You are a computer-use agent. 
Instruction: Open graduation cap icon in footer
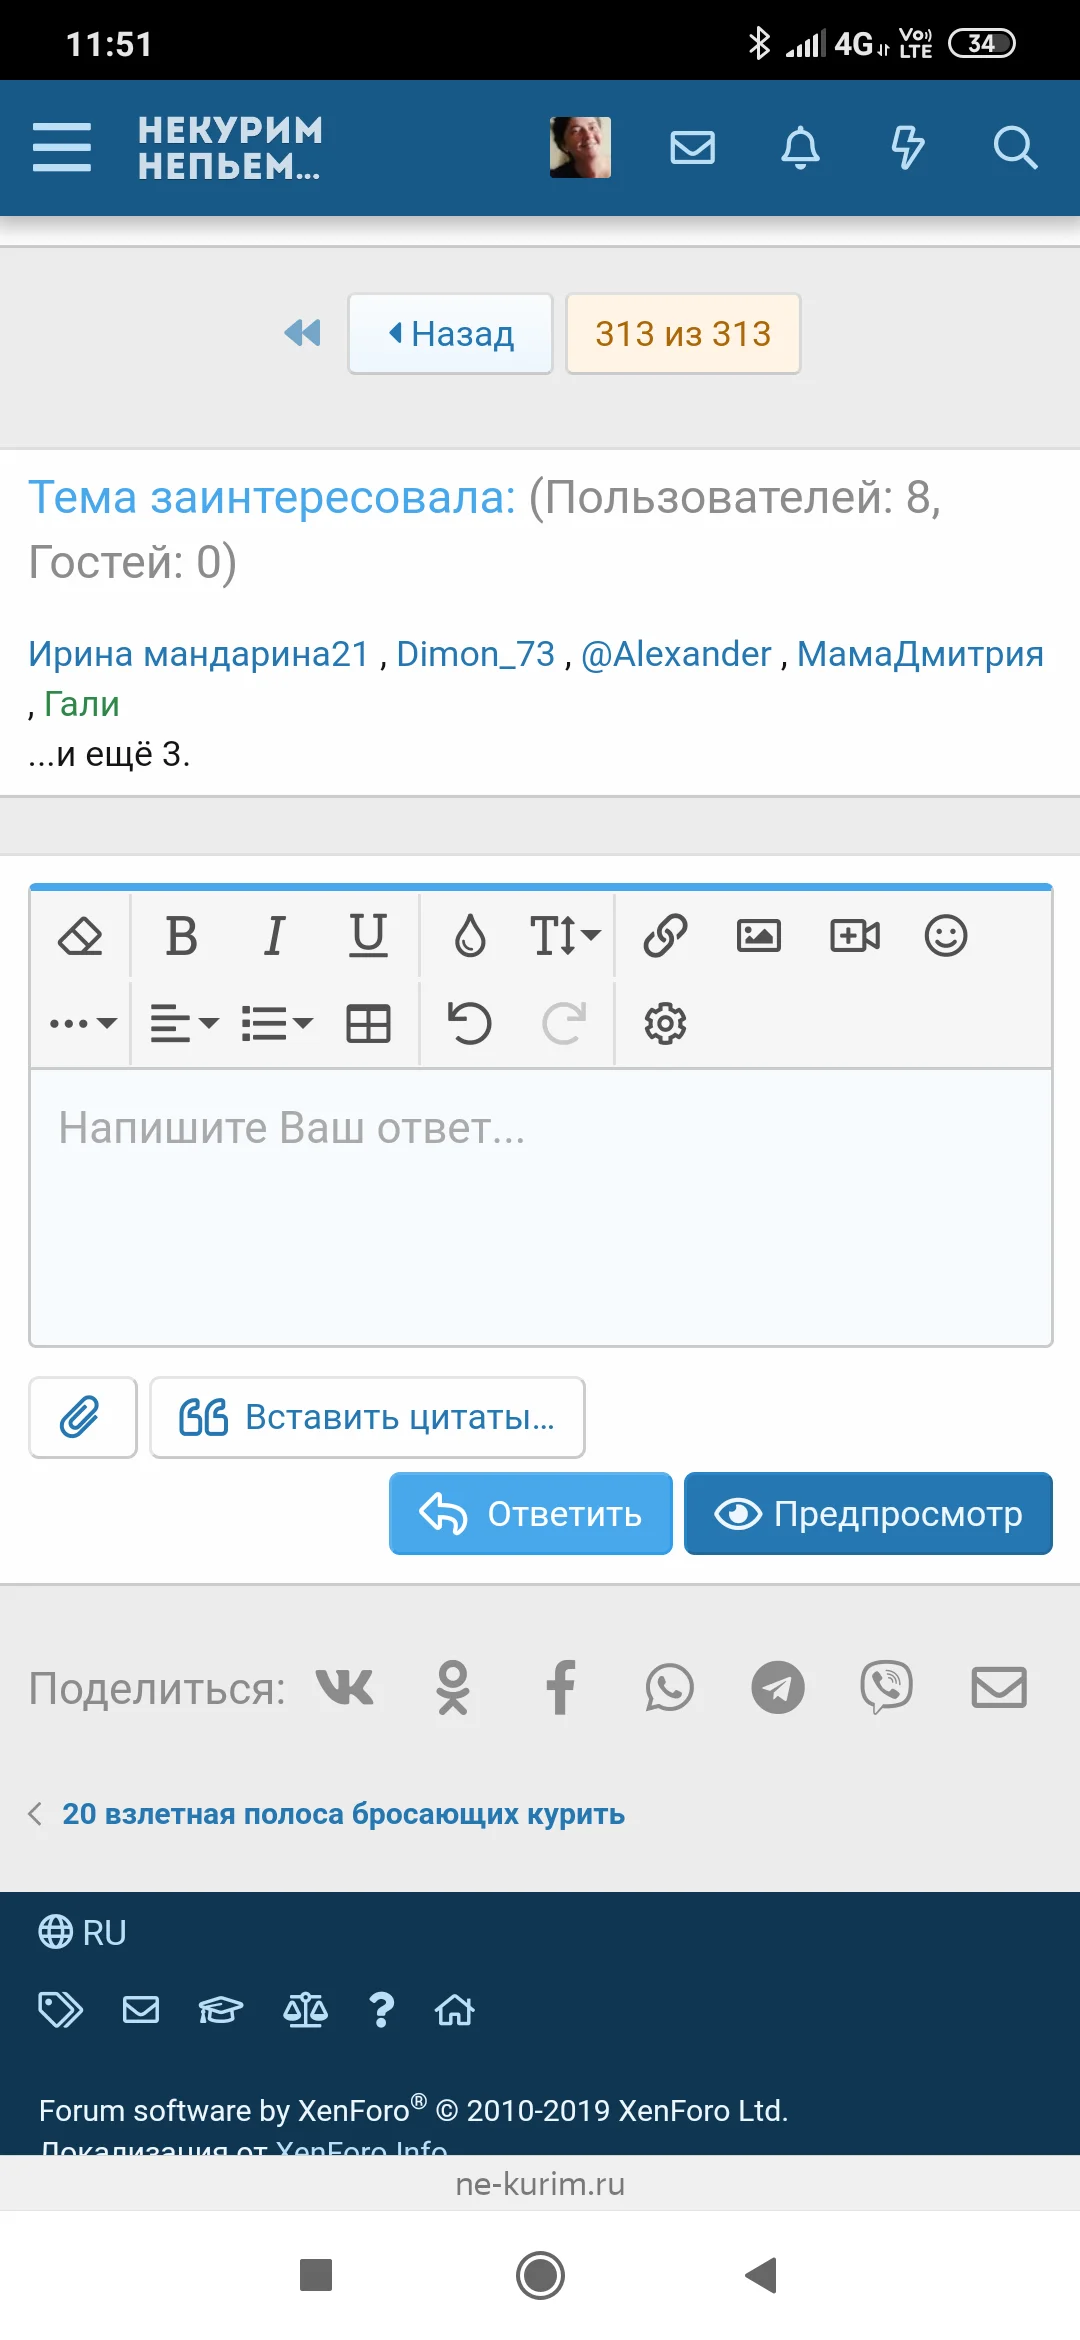(220, 2009)
